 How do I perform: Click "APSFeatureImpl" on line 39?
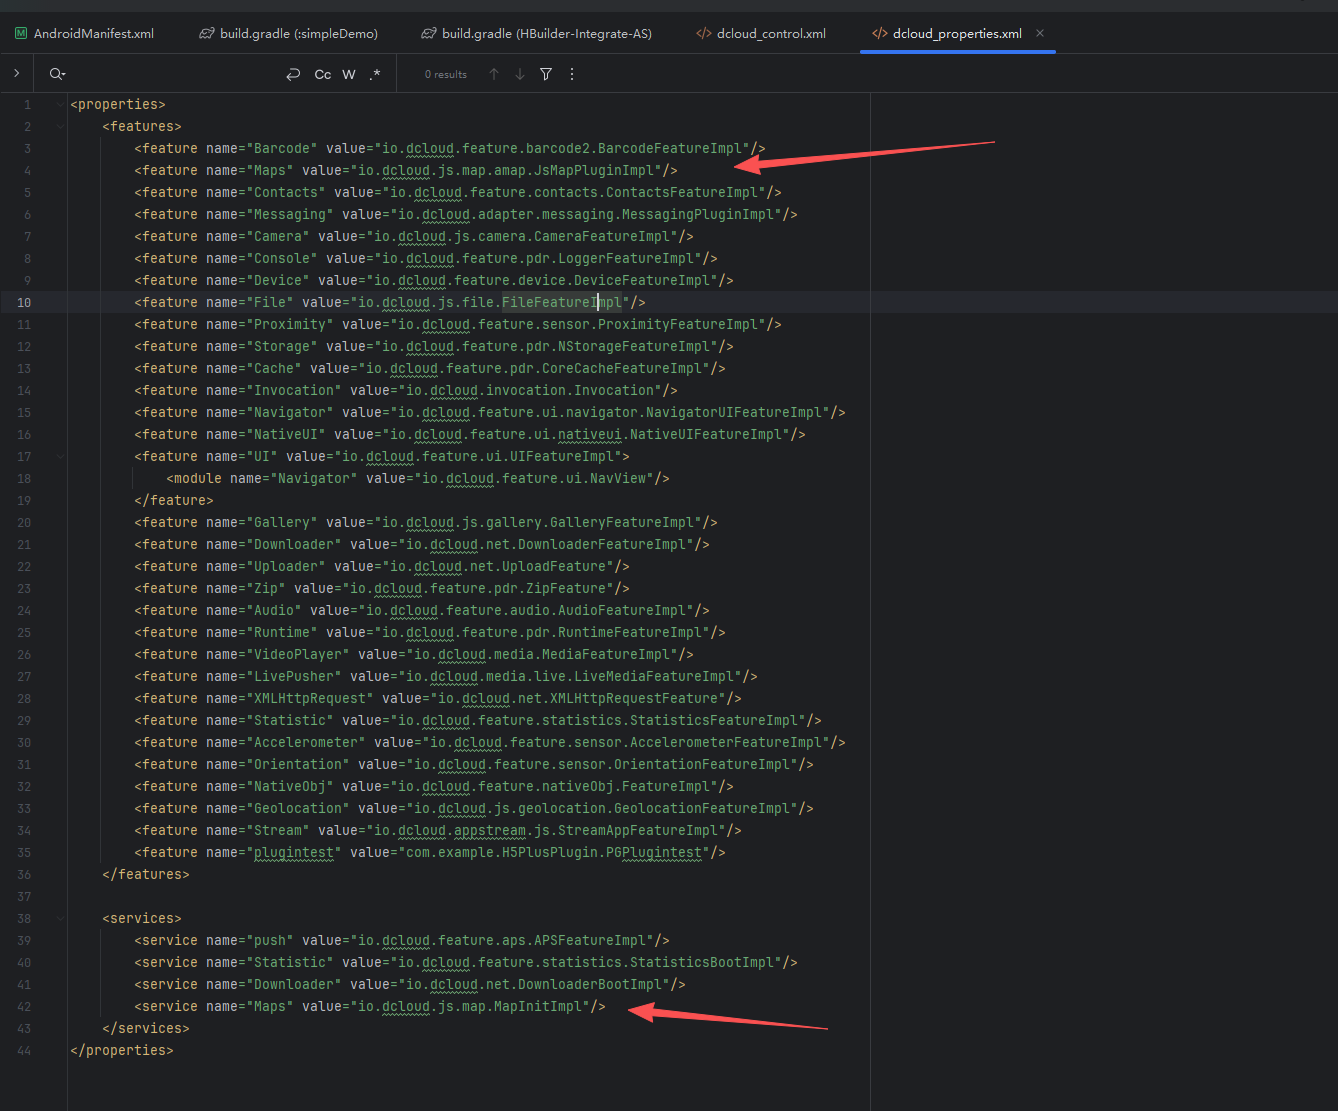coord(590,940)
